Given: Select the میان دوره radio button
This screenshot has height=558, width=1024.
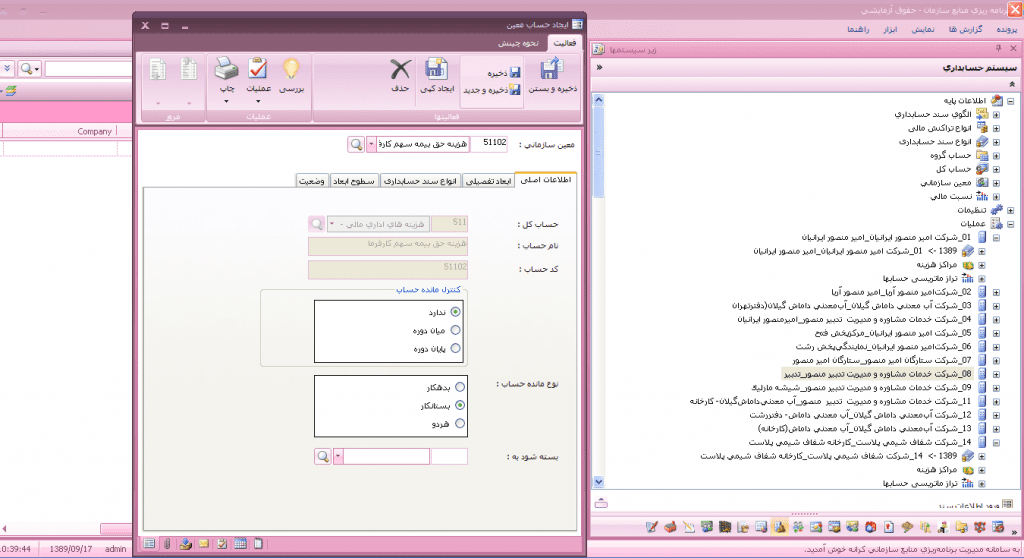Looking at the screenshot, I should click(456, 329).
